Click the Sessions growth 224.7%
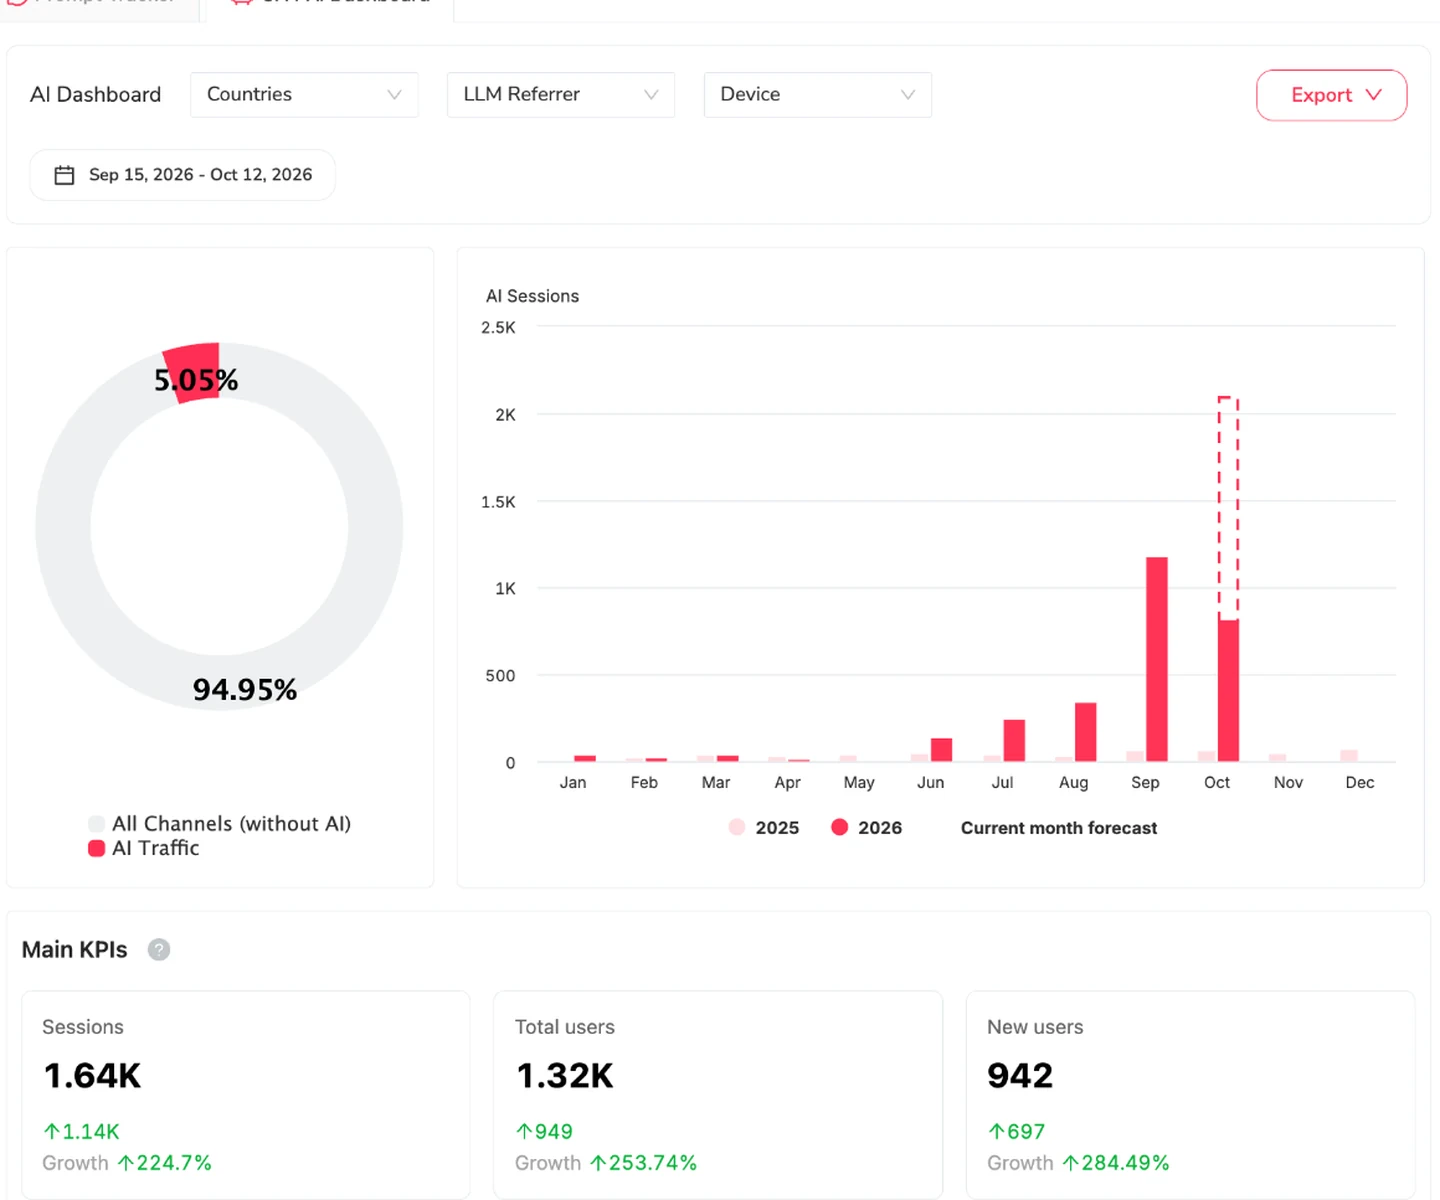This screenshot has height=1200, width=1440. click(x=165, y=1163)
